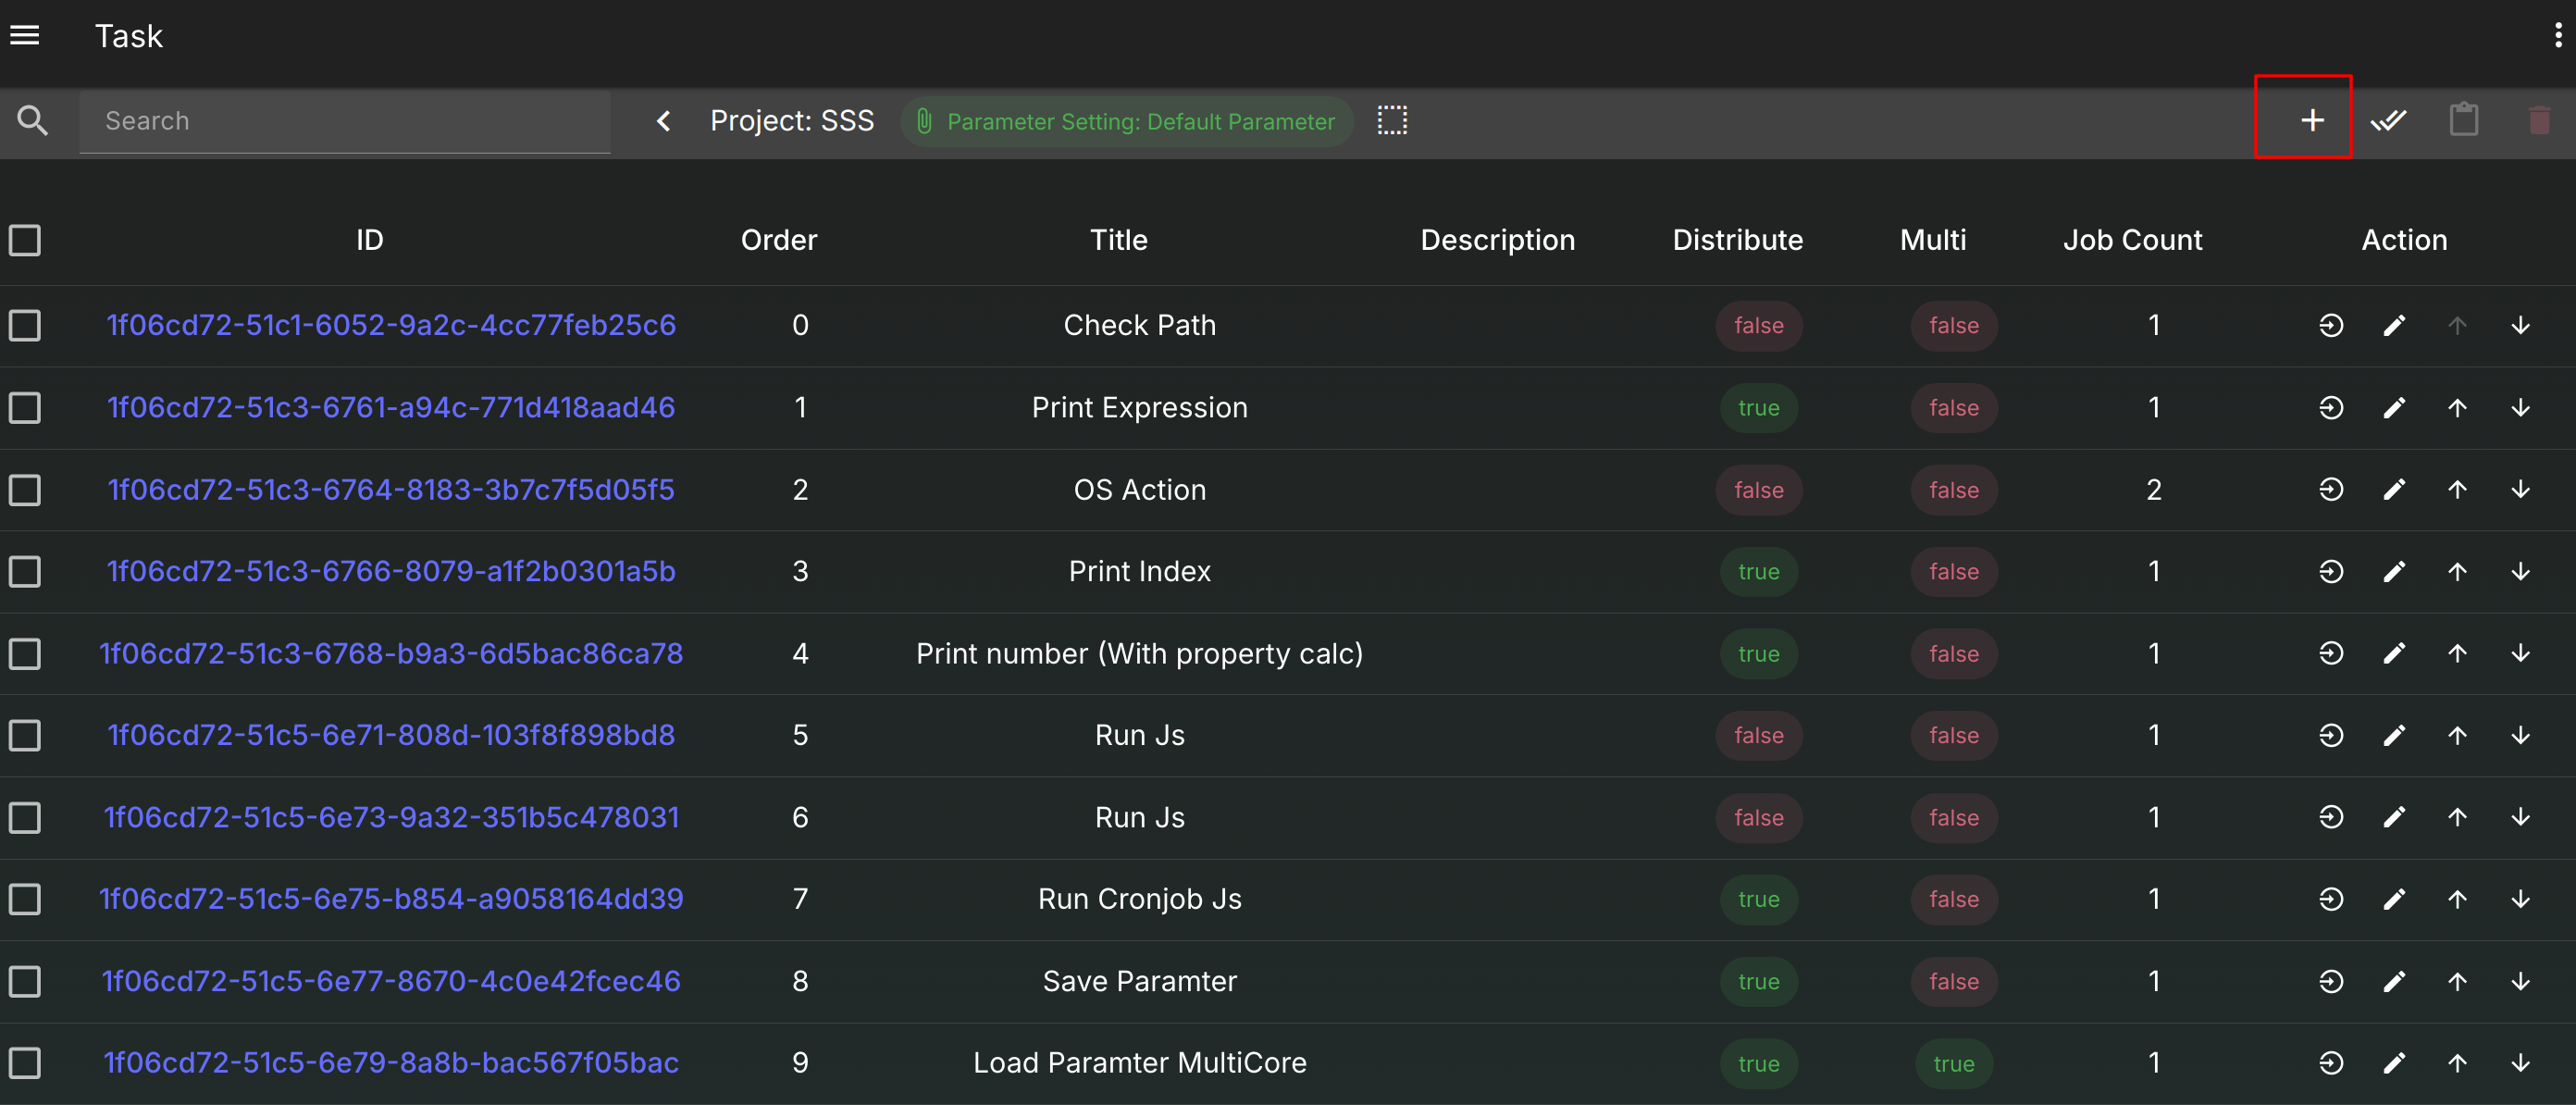Screen dimensions: 2576x1105
Task: Click the plus icon to add task
Action: [2311, 121]
